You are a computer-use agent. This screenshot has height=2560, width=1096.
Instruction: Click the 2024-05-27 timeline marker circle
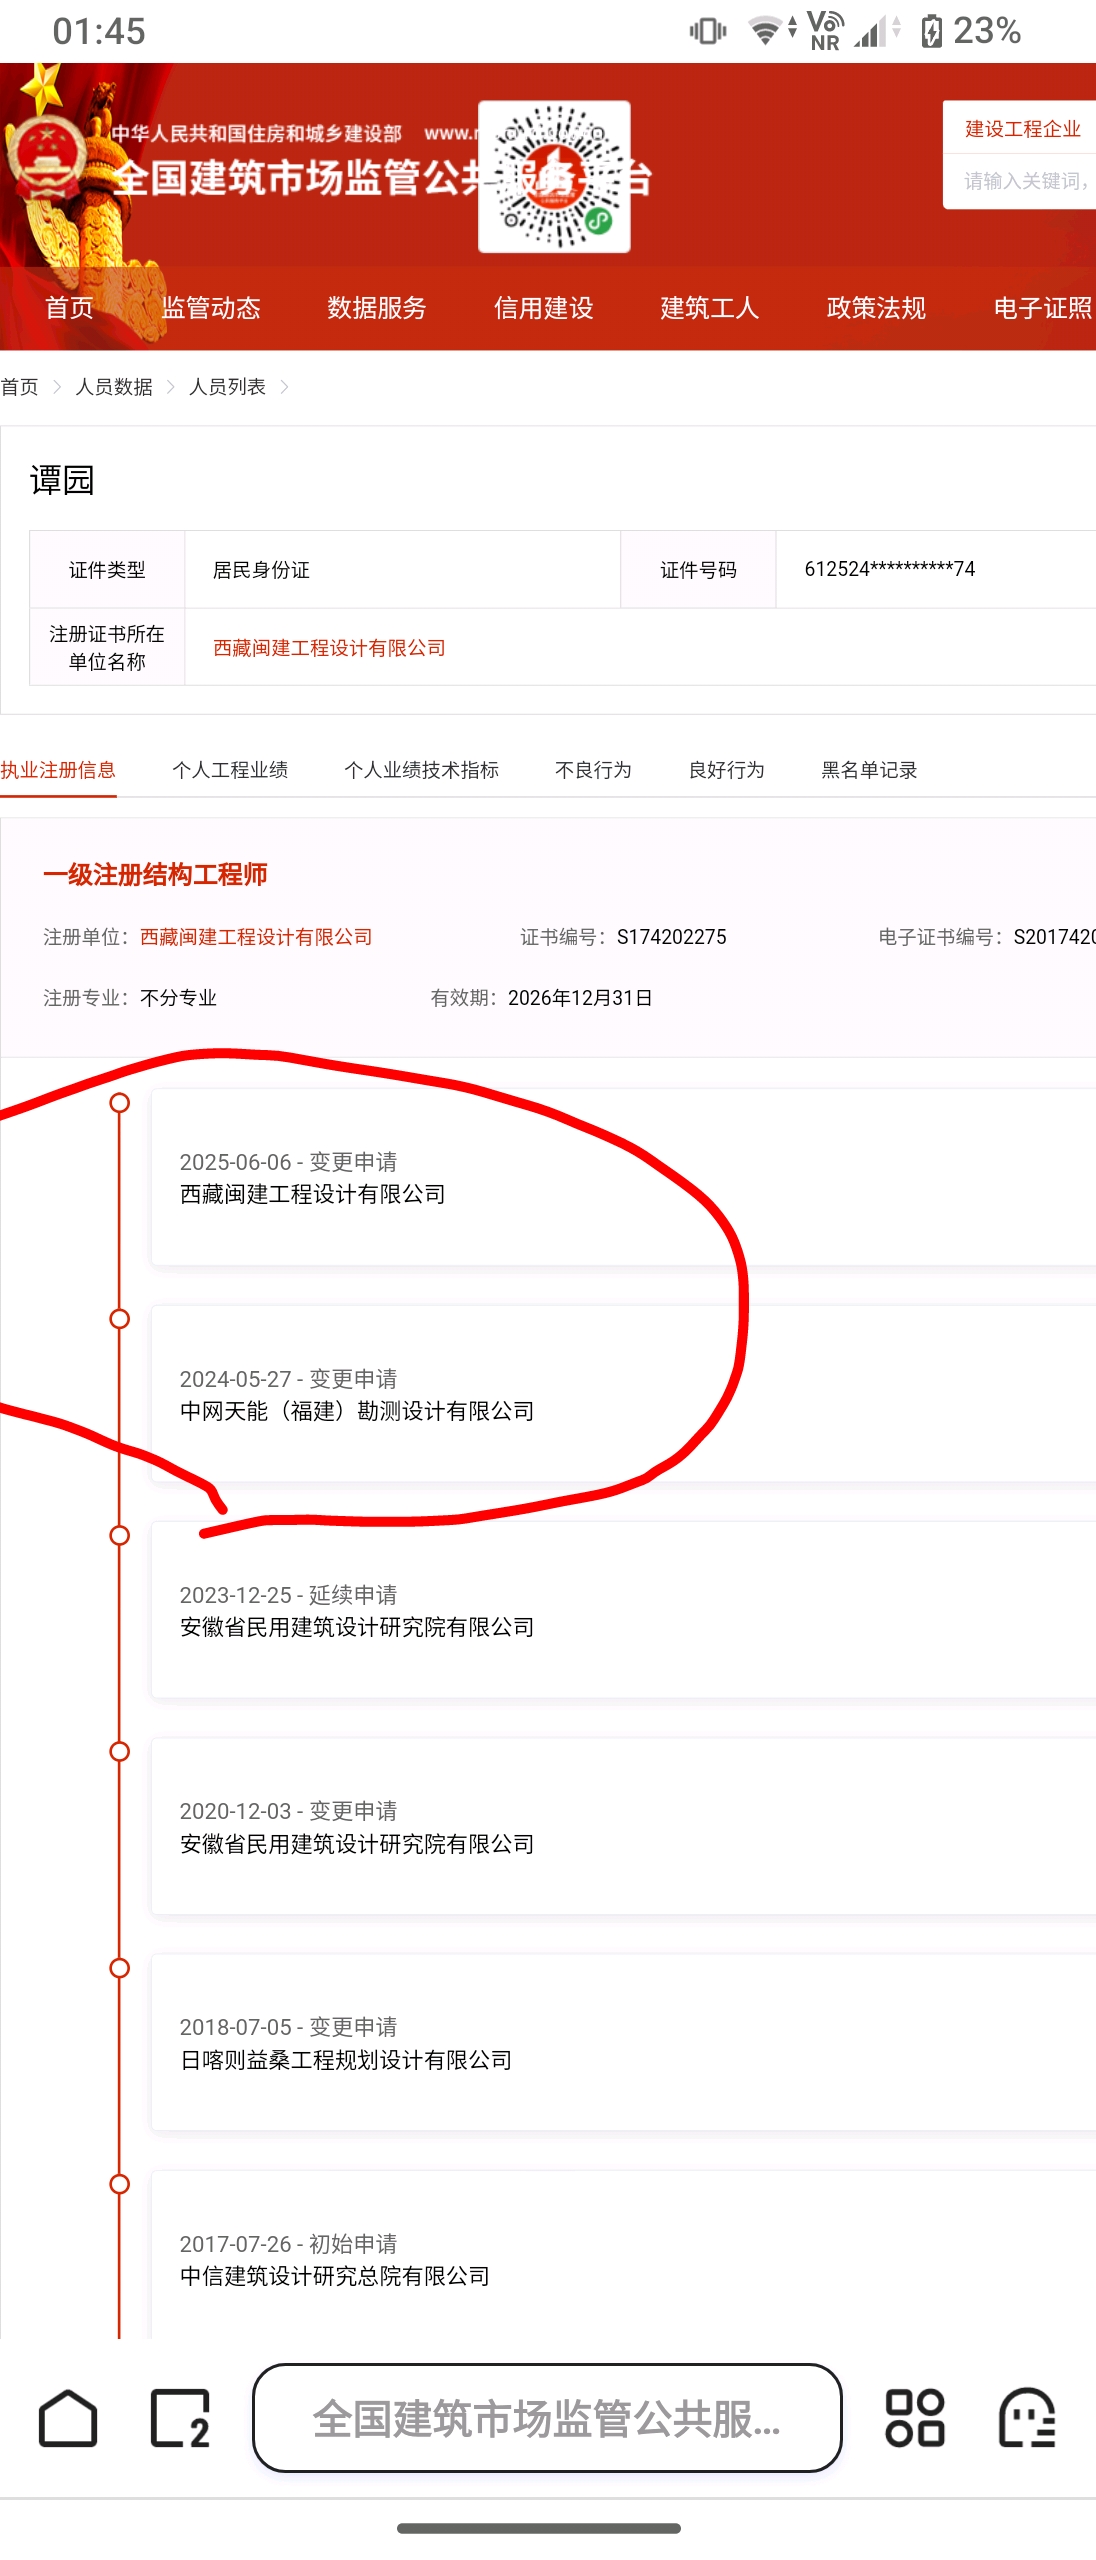point(119,1319)
